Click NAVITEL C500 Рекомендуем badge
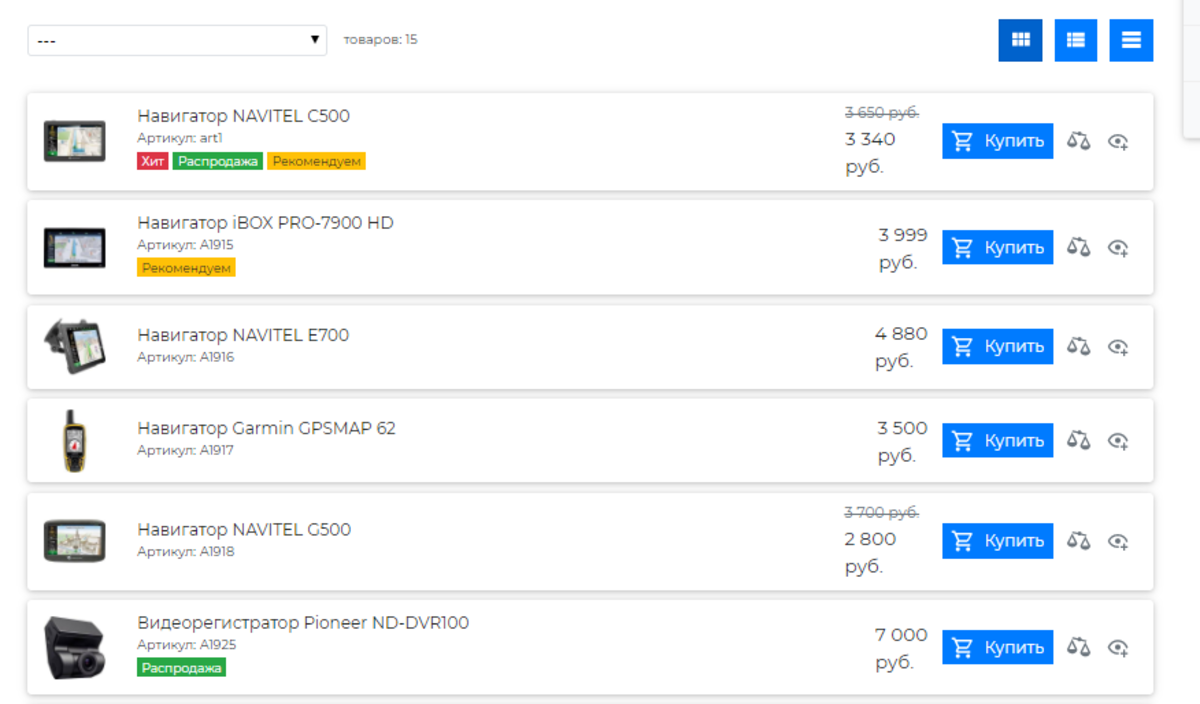Viewport: 1200px width, 704px height. 316,161
